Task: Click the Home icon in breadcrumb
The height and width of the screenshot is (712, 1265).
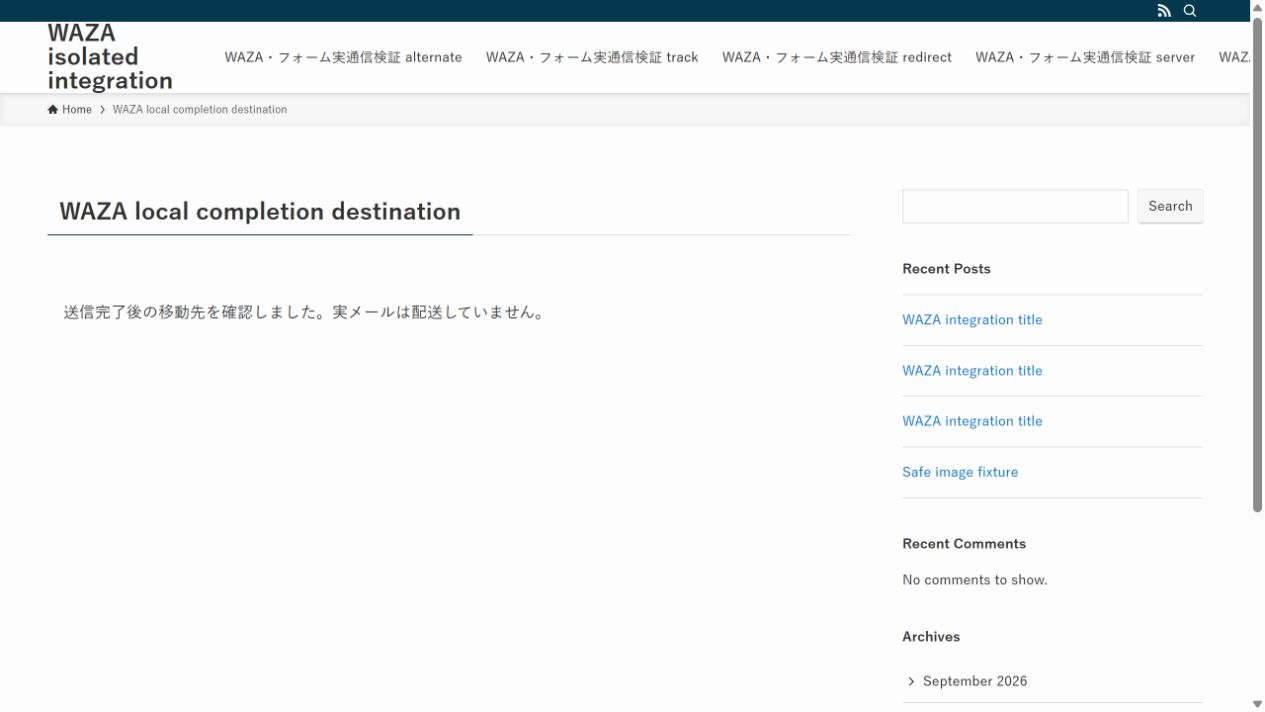Action: (x=52, y=110)
